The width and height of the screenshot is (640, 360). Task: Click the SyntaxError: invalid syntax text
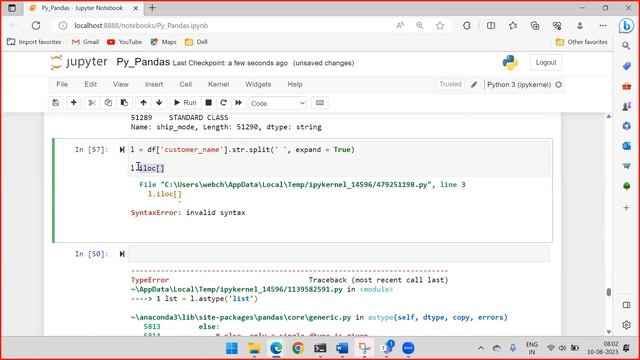pyautogui.click(x=188, y=213)
